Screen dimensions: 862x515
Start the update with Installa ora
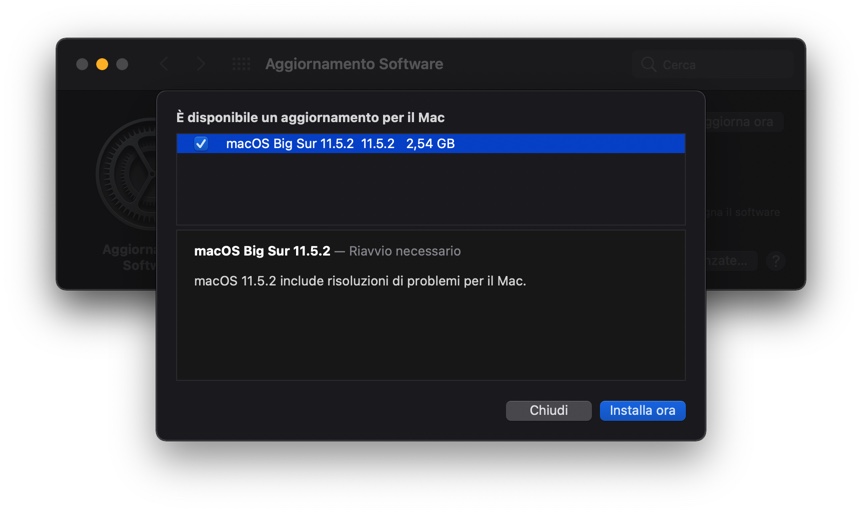pos(643,411)
